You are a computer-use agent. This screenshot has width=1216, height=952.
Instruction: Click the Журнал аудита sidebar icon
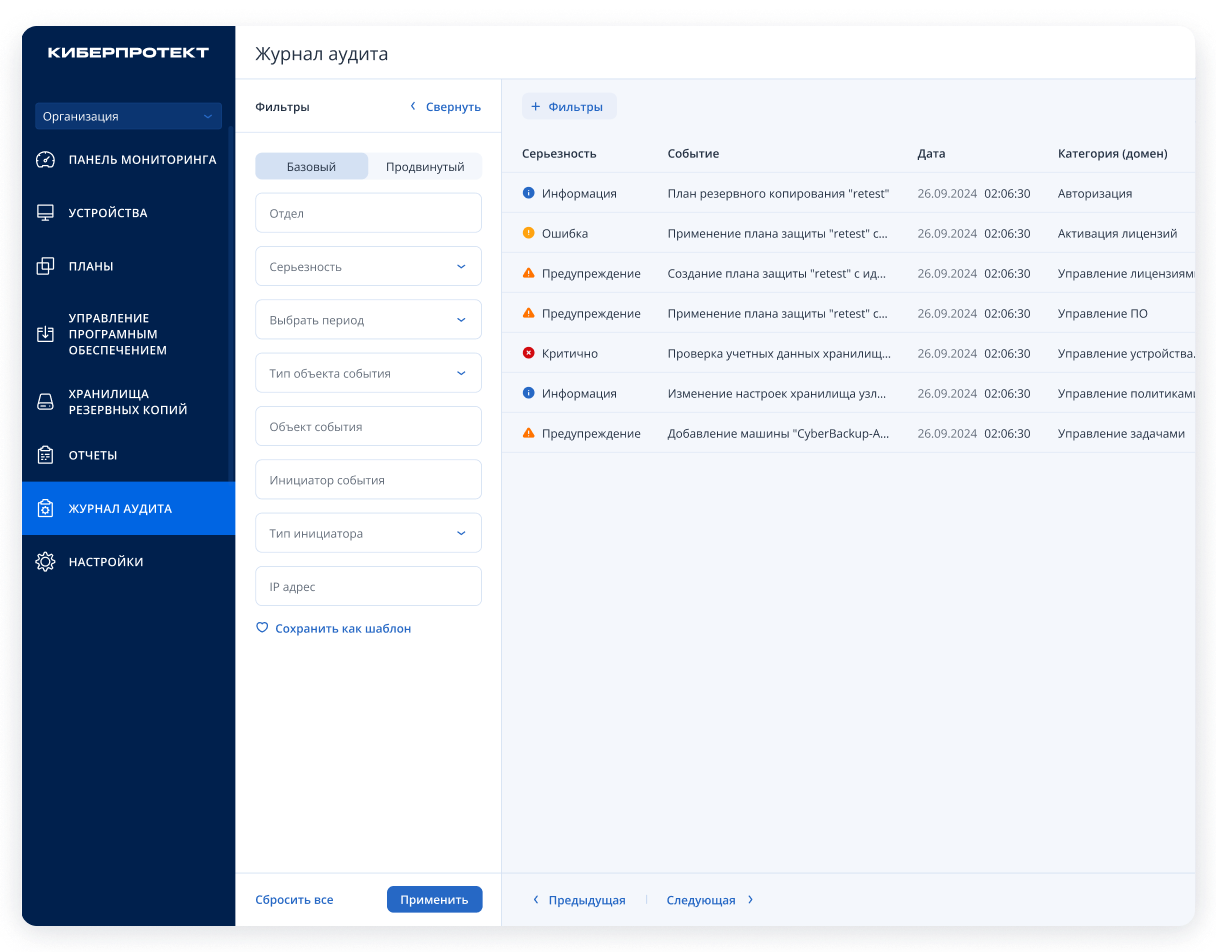click(x=45, y=509)
